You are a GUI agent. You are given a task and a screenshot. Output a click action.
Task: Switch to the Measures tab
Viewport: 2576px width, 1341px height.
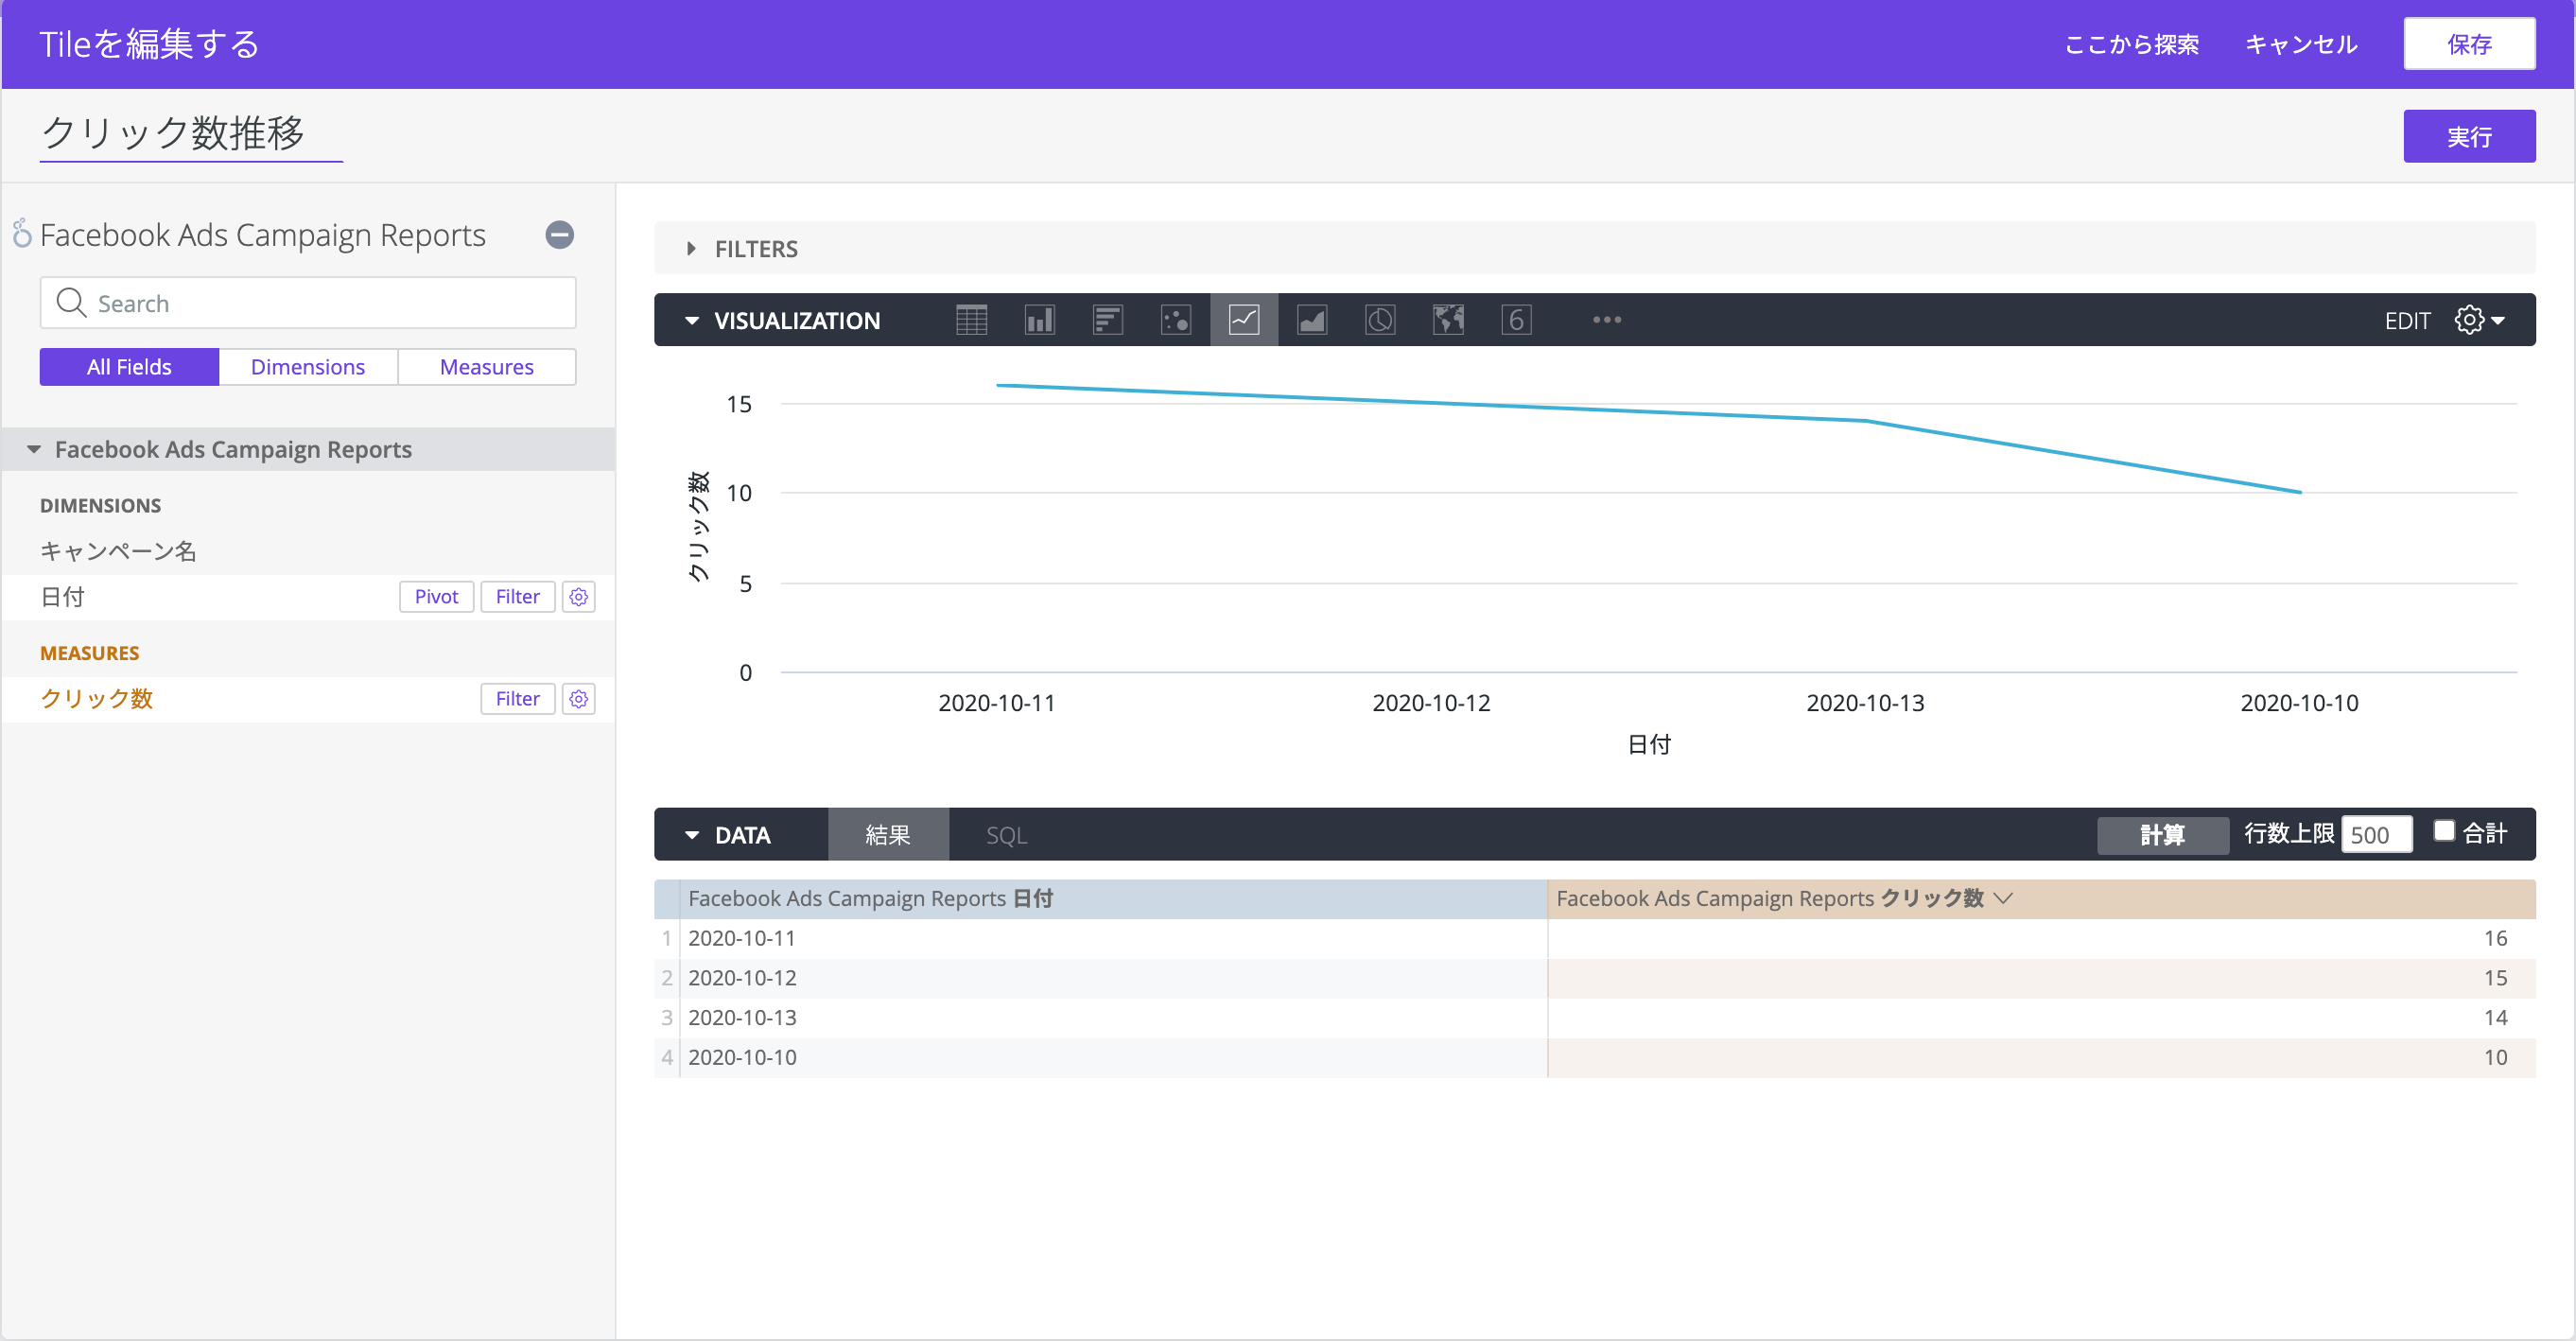click(x=487, y=367)
